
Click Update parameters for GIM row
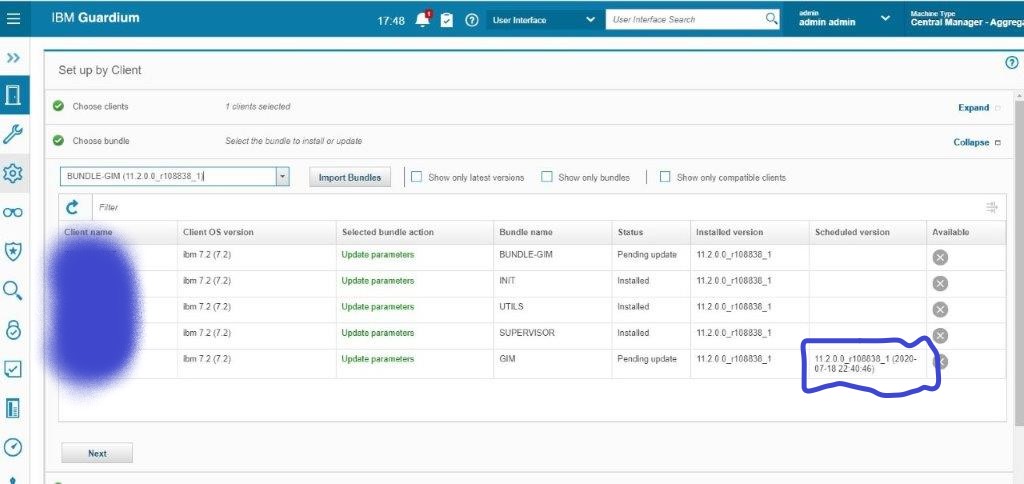(x=377, y=359)
